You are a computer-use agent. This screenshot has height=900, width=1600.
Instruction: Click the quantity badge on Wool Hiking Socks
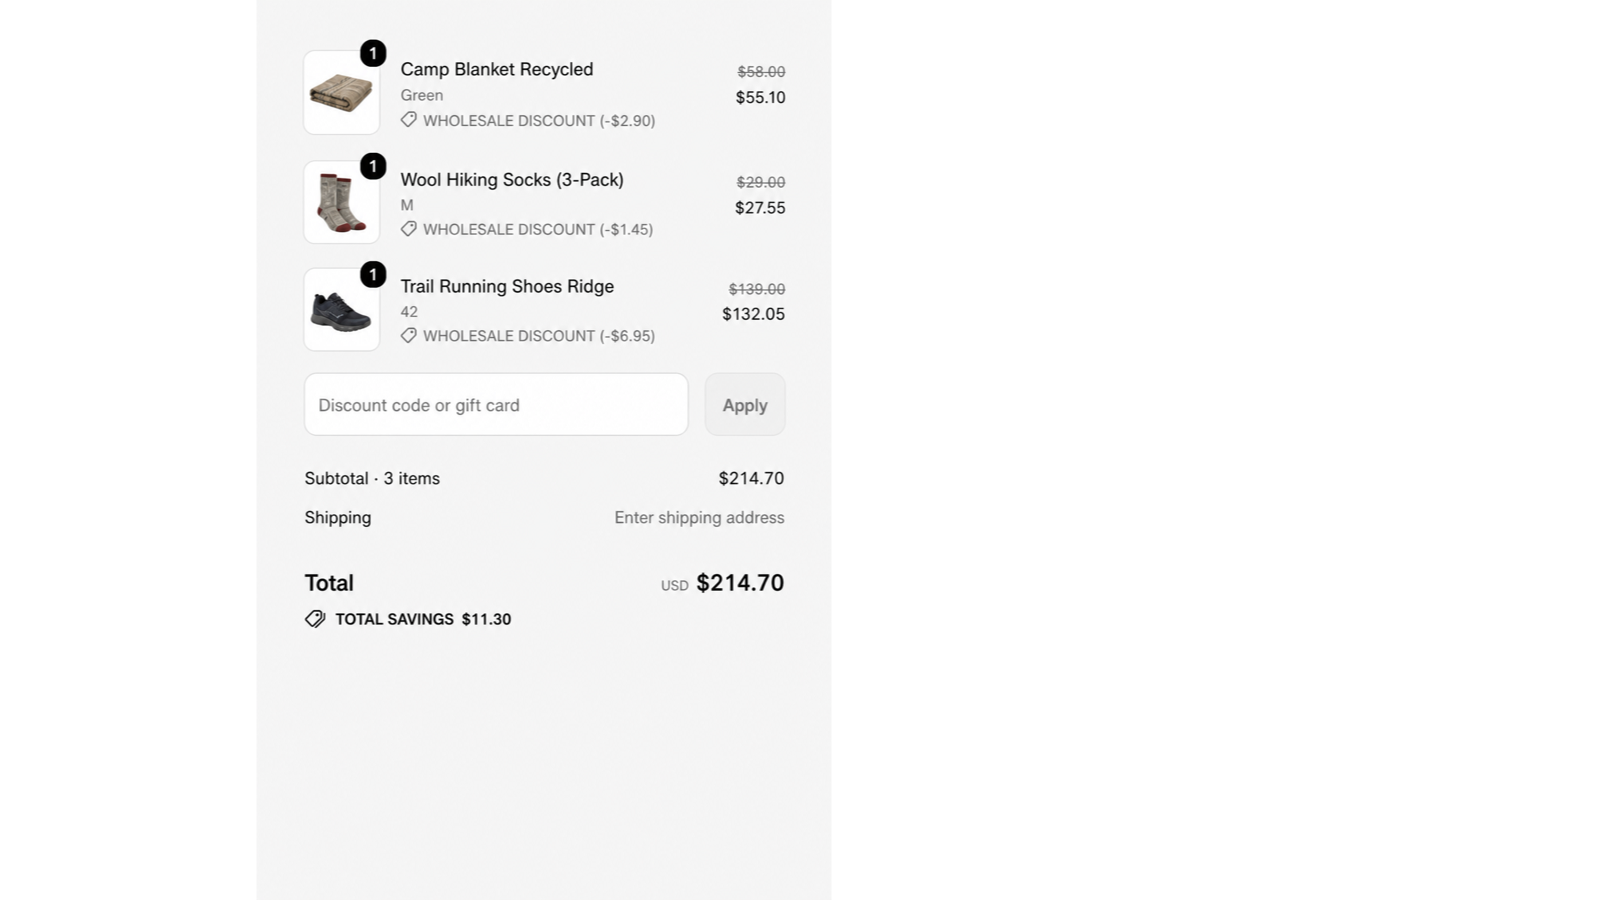373,166
